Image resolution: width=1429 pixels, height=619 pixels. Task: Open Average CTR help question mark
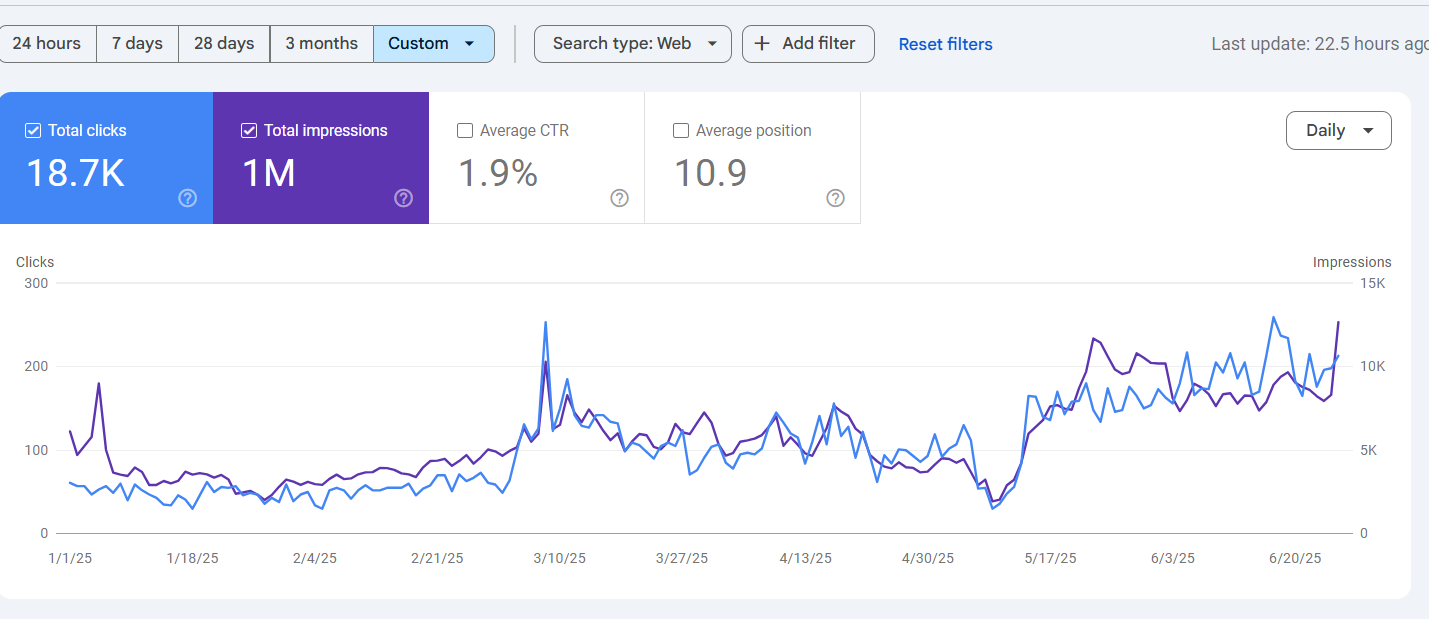click(619, 198)
